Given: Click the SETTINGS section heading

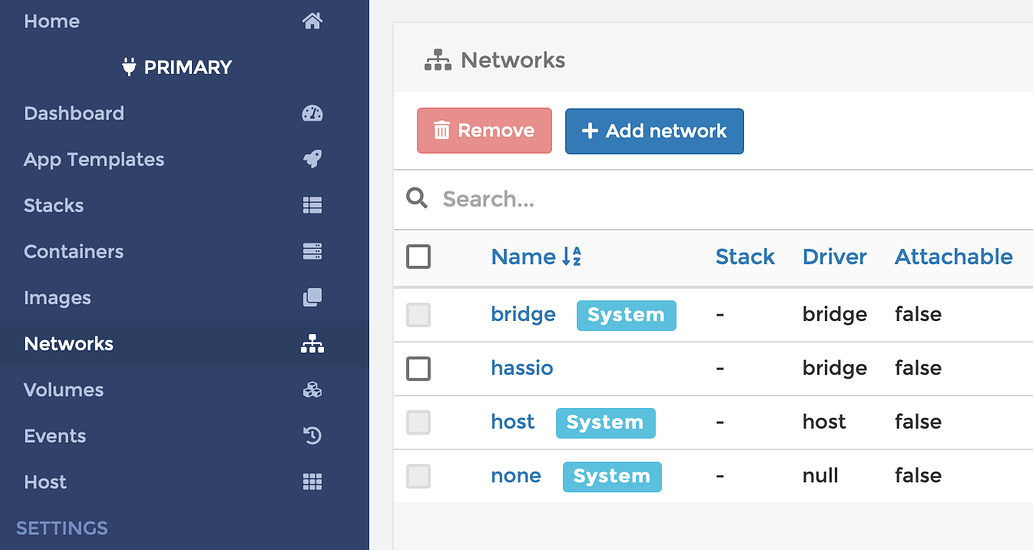Looking at the screenshot, I should tap(62, 528).
